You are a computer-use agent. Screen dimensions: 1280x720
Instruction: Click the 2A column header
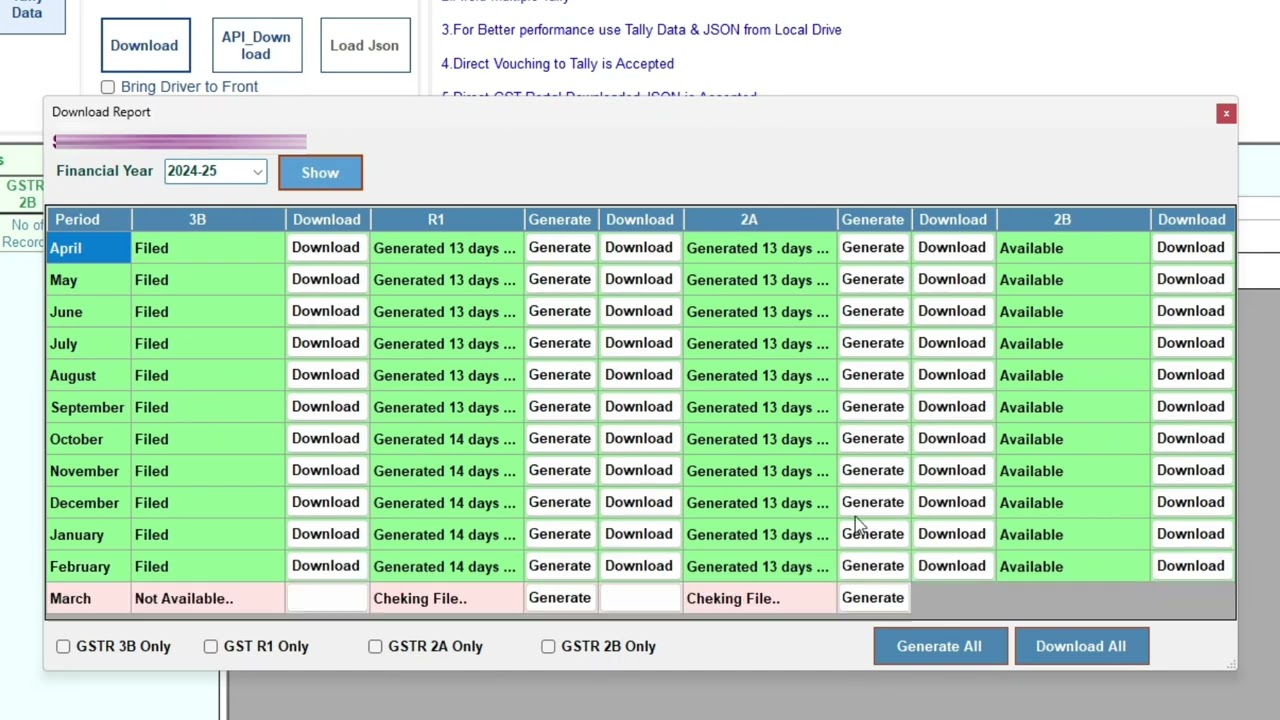(x=759, y=219)
